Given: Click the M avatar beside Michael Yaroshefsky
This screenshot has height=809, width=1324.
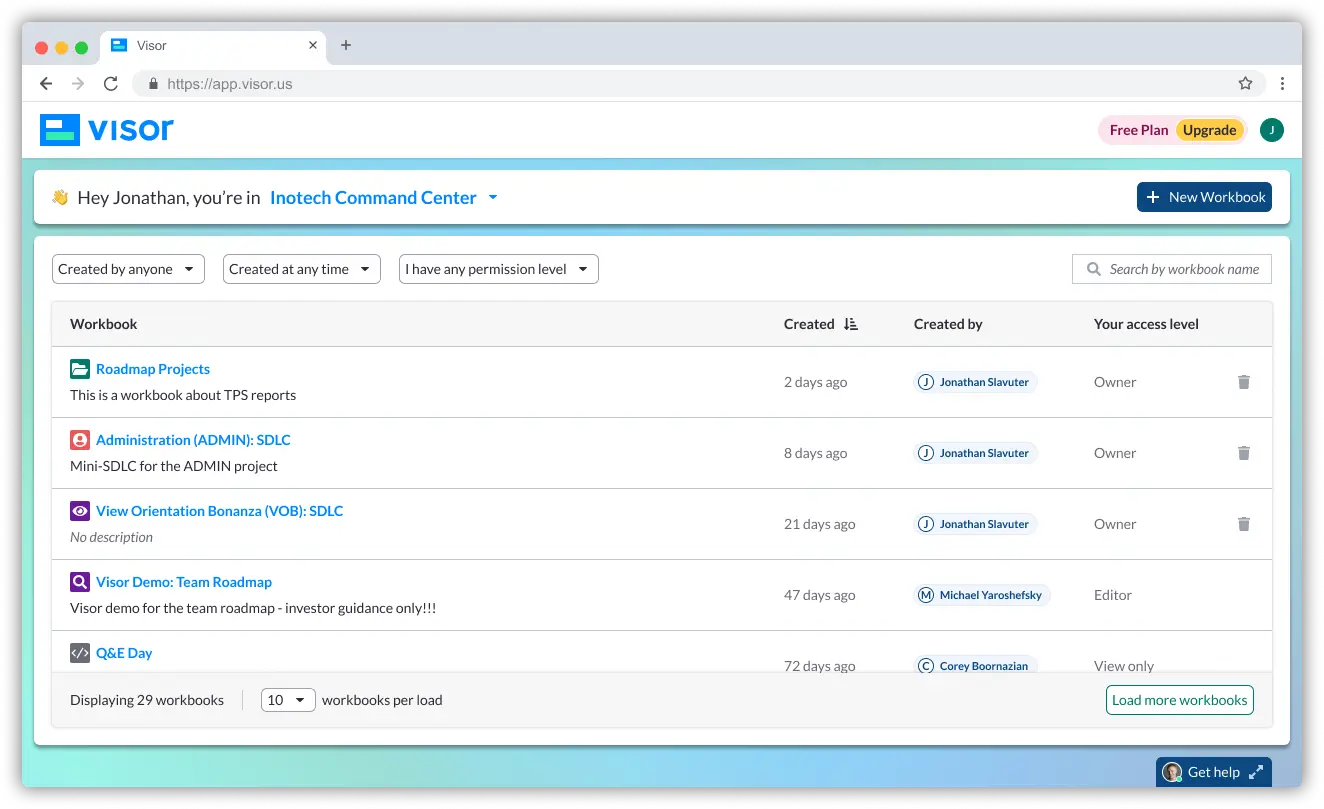Looking at the screenshot, I should click(926, 595).
